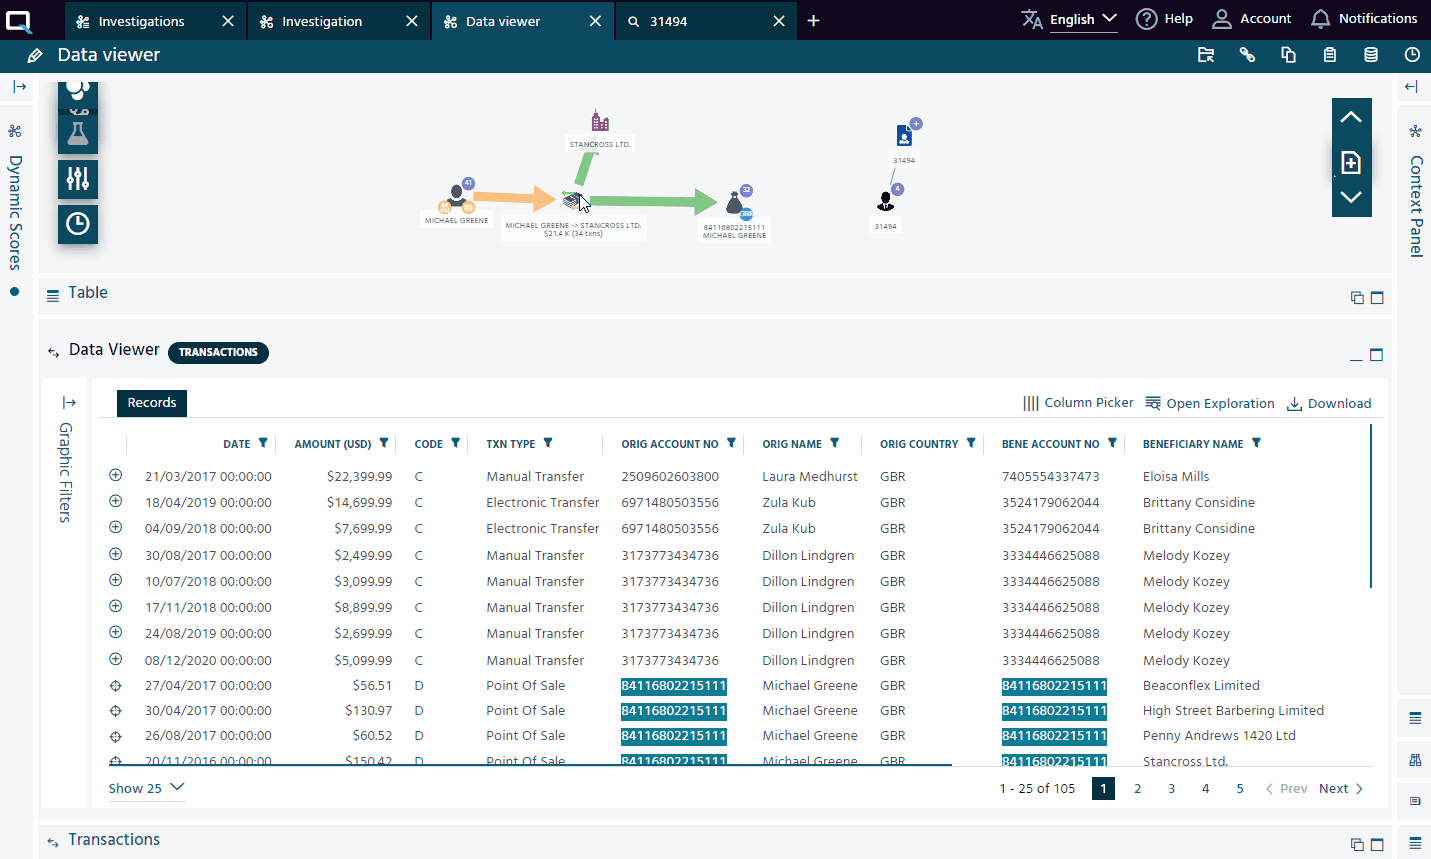Open the Show 25 page size dropdown
This screenshot has width=1431, height=859.
tap(145, 788)
